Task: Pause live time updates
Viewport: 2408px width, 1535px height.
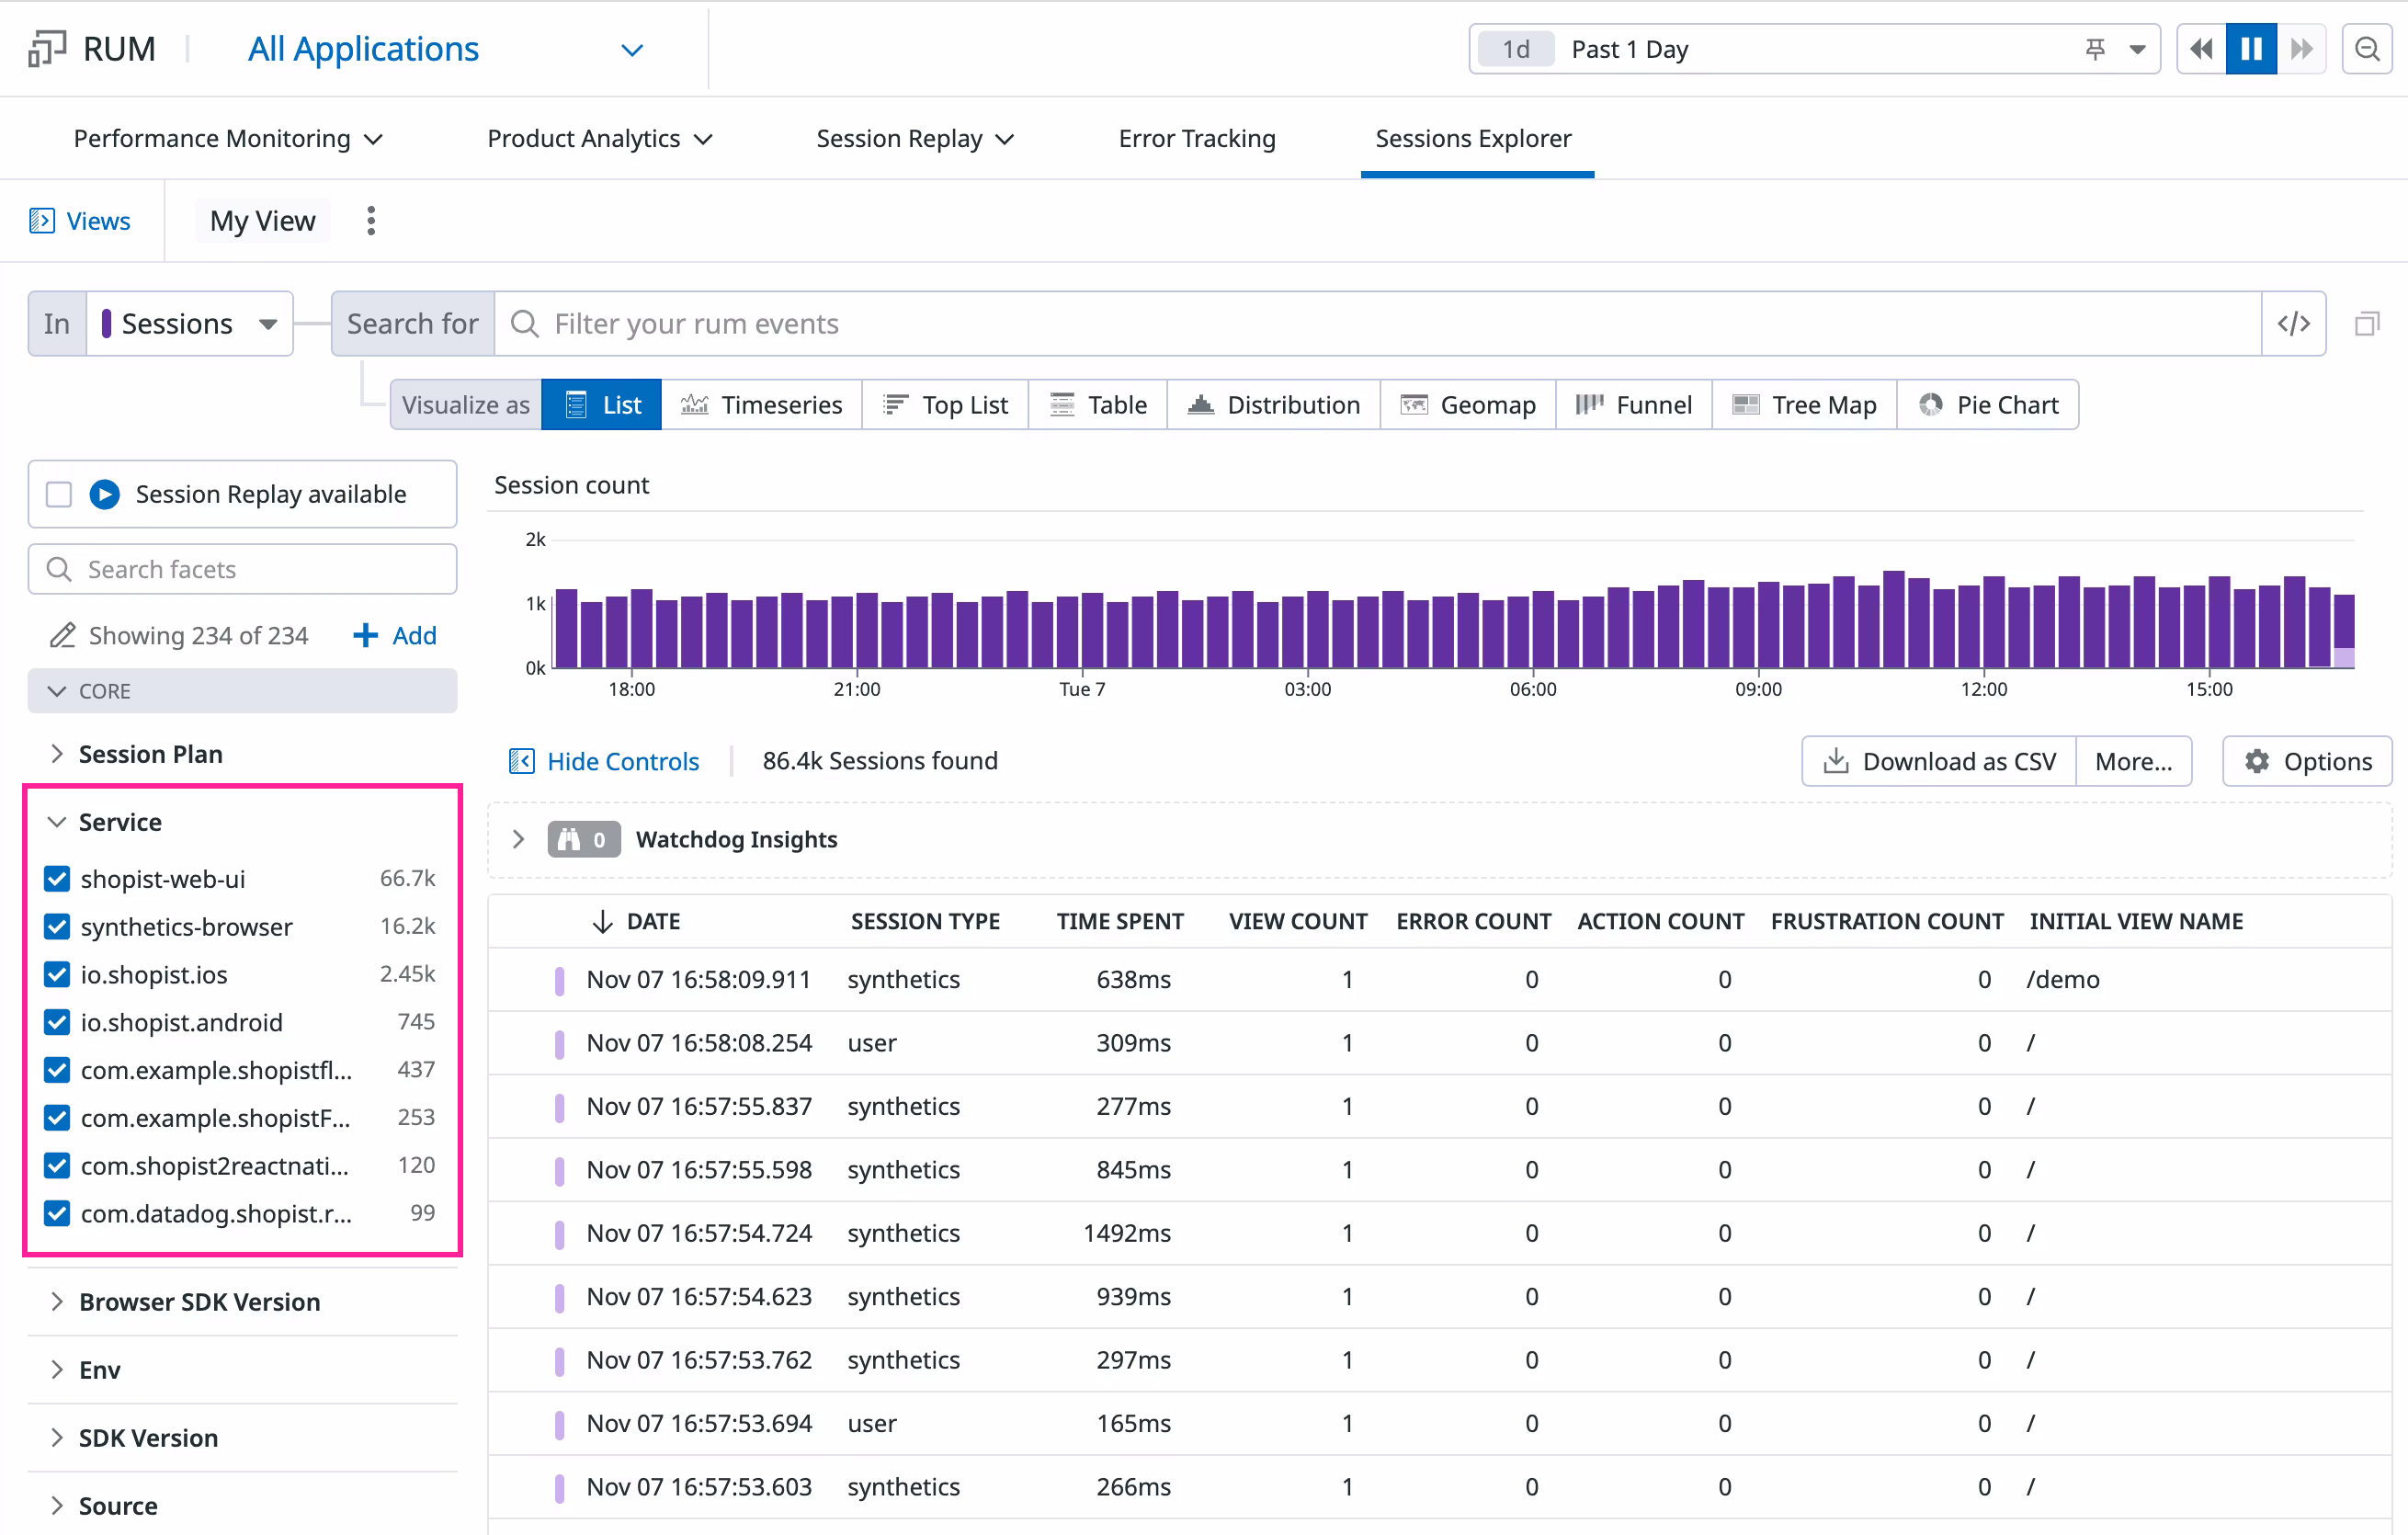Action: [x=2251, y=49]
